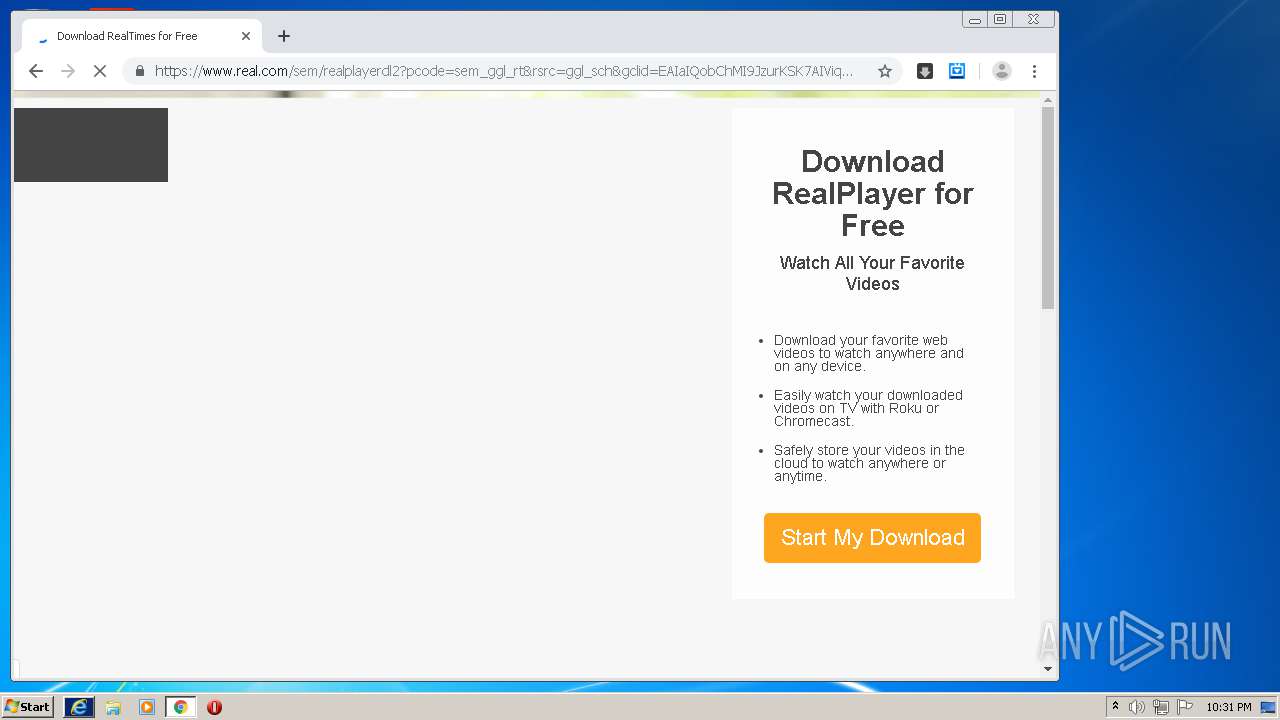1280x720 pixels.
Task: Minimize the Chrome window
Action: [975, 19]
